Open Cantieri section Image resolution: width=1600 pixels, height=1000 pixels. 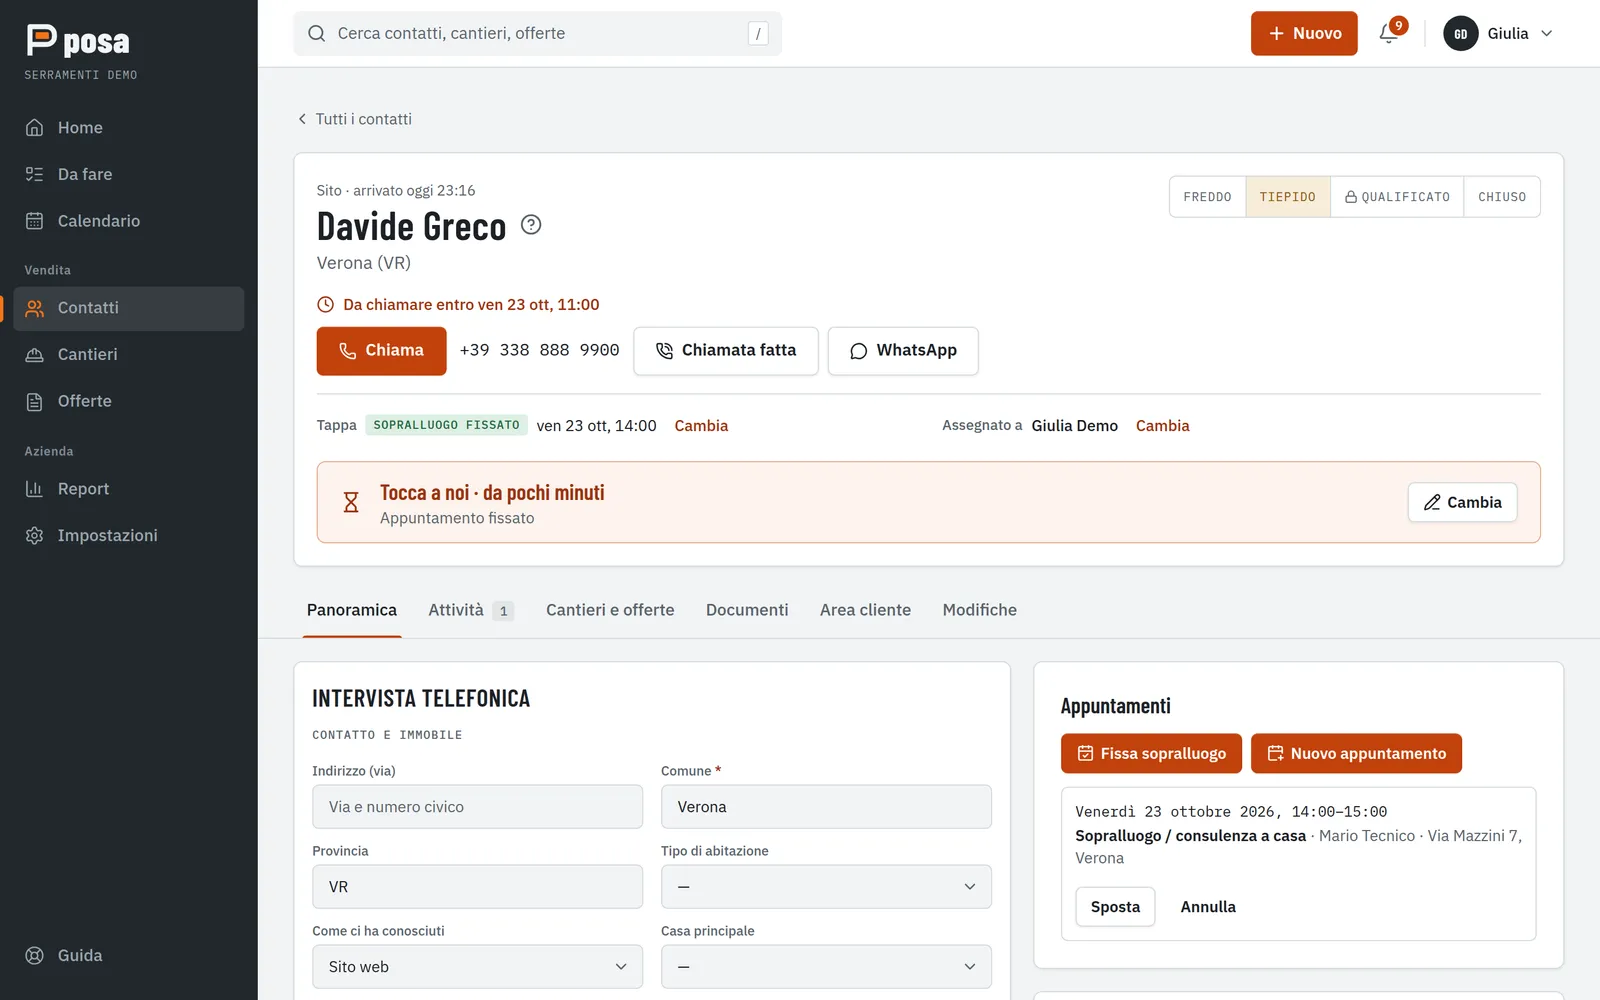[x=129, y=354]
